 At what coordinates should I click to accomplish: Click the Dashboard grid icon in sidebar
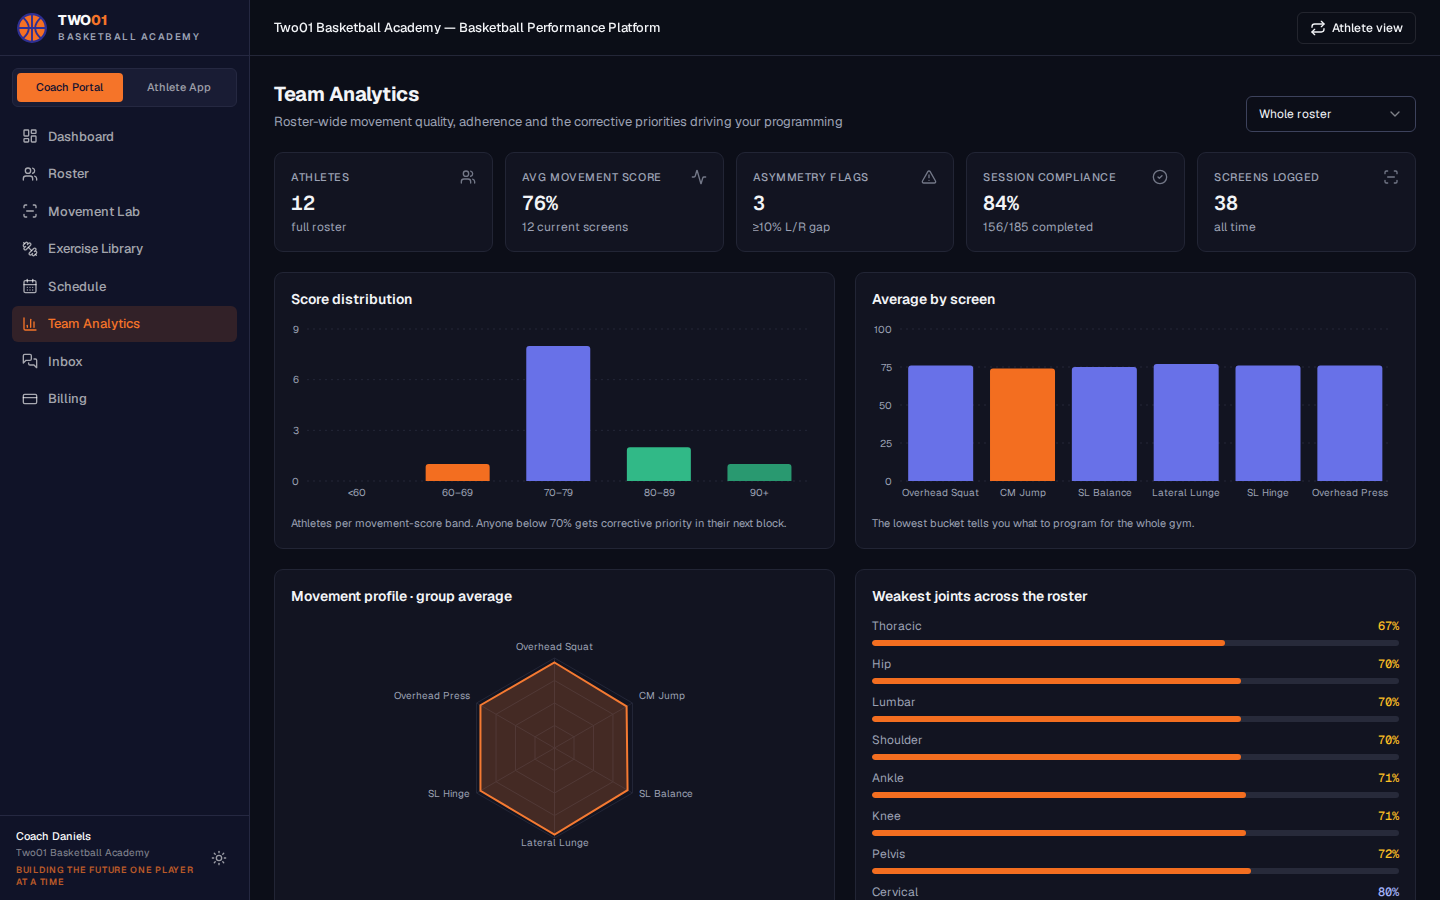(30, 136)
